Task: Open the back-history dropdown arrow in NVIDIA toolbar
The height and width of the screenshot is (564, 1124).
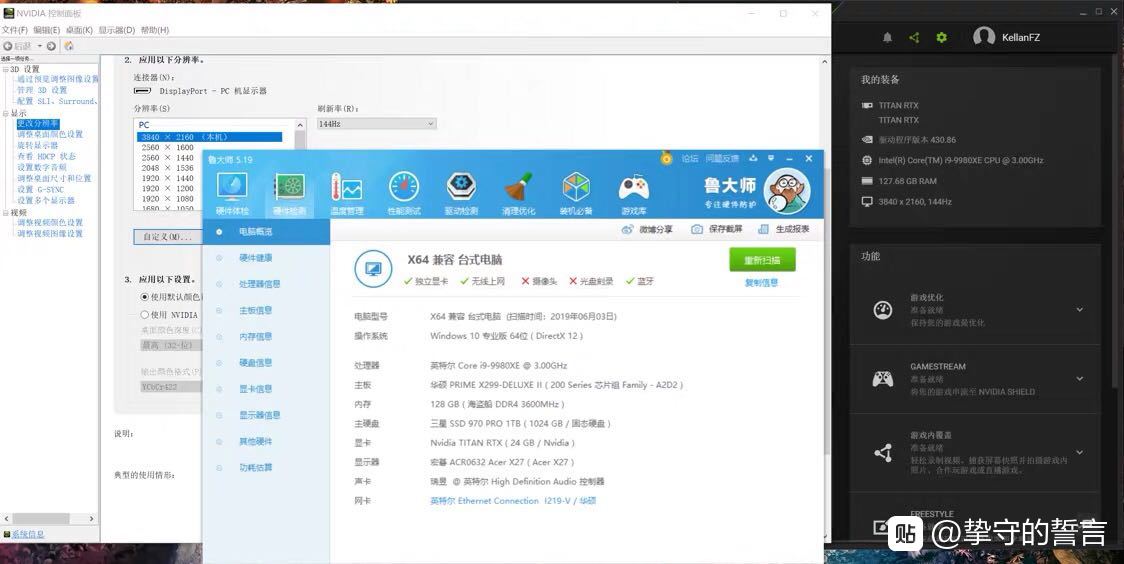Action: pos(39,46)
